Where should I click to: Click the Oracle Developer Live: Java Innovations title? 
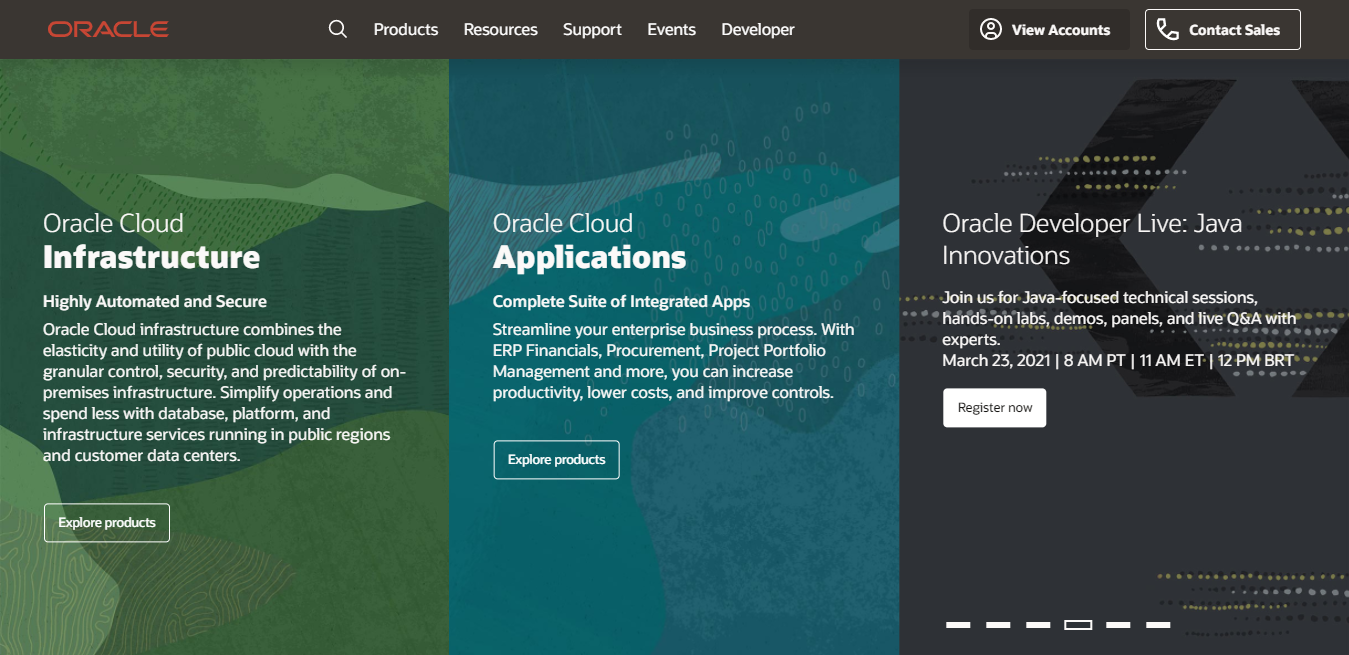click(1092, 239)
